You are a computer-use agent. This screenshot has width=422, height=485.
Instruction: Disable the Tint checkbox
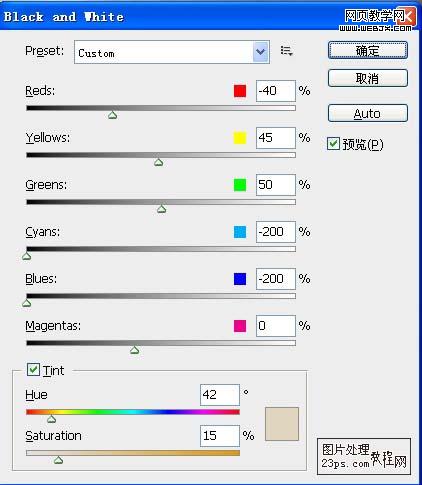pos(33,370)
